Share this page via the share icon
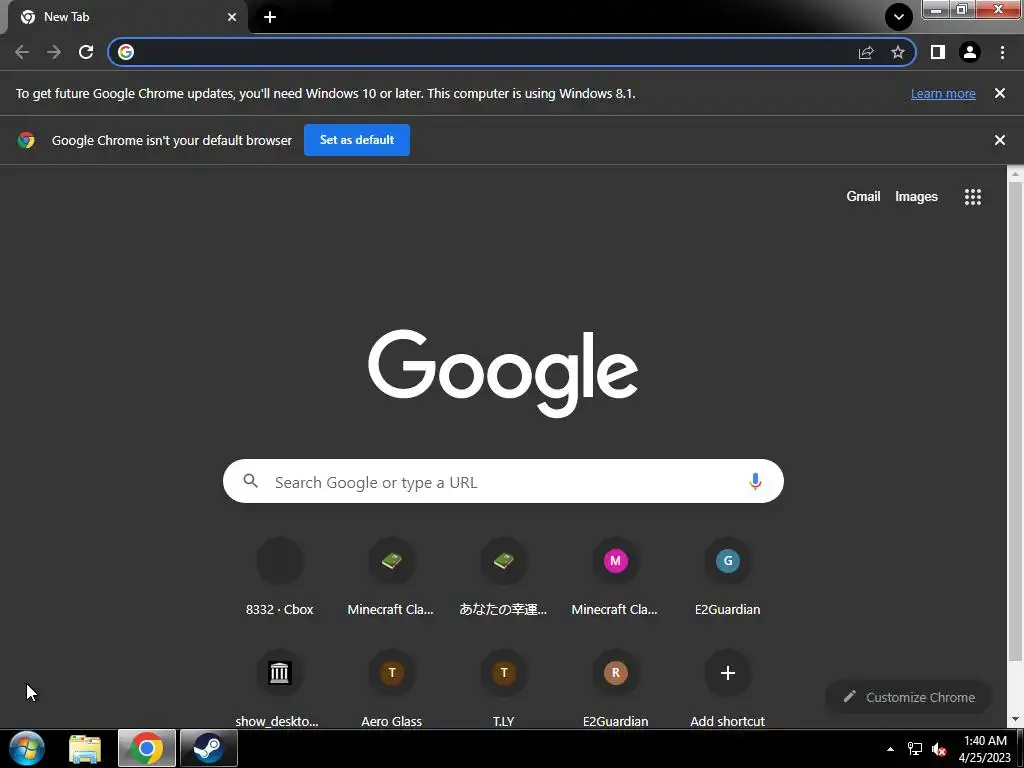This screenshot has width=1024, height=768. [866, 52]
